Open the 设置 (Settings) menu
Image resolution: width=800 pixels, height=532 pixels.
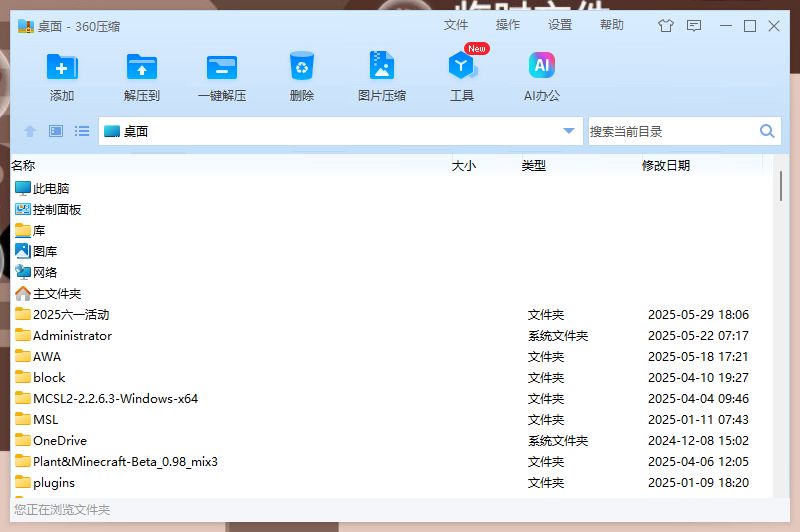tap(560, 25)
